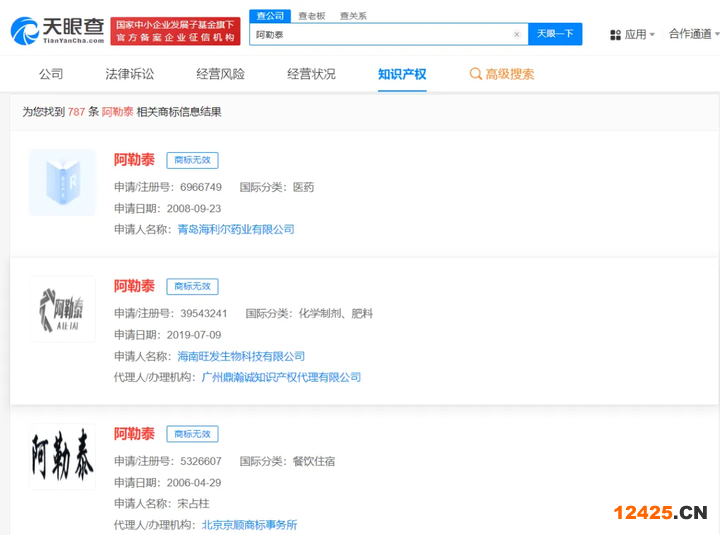Open the 经营状况 tab
The image size is (720, 535).
[x=311, y=74]
